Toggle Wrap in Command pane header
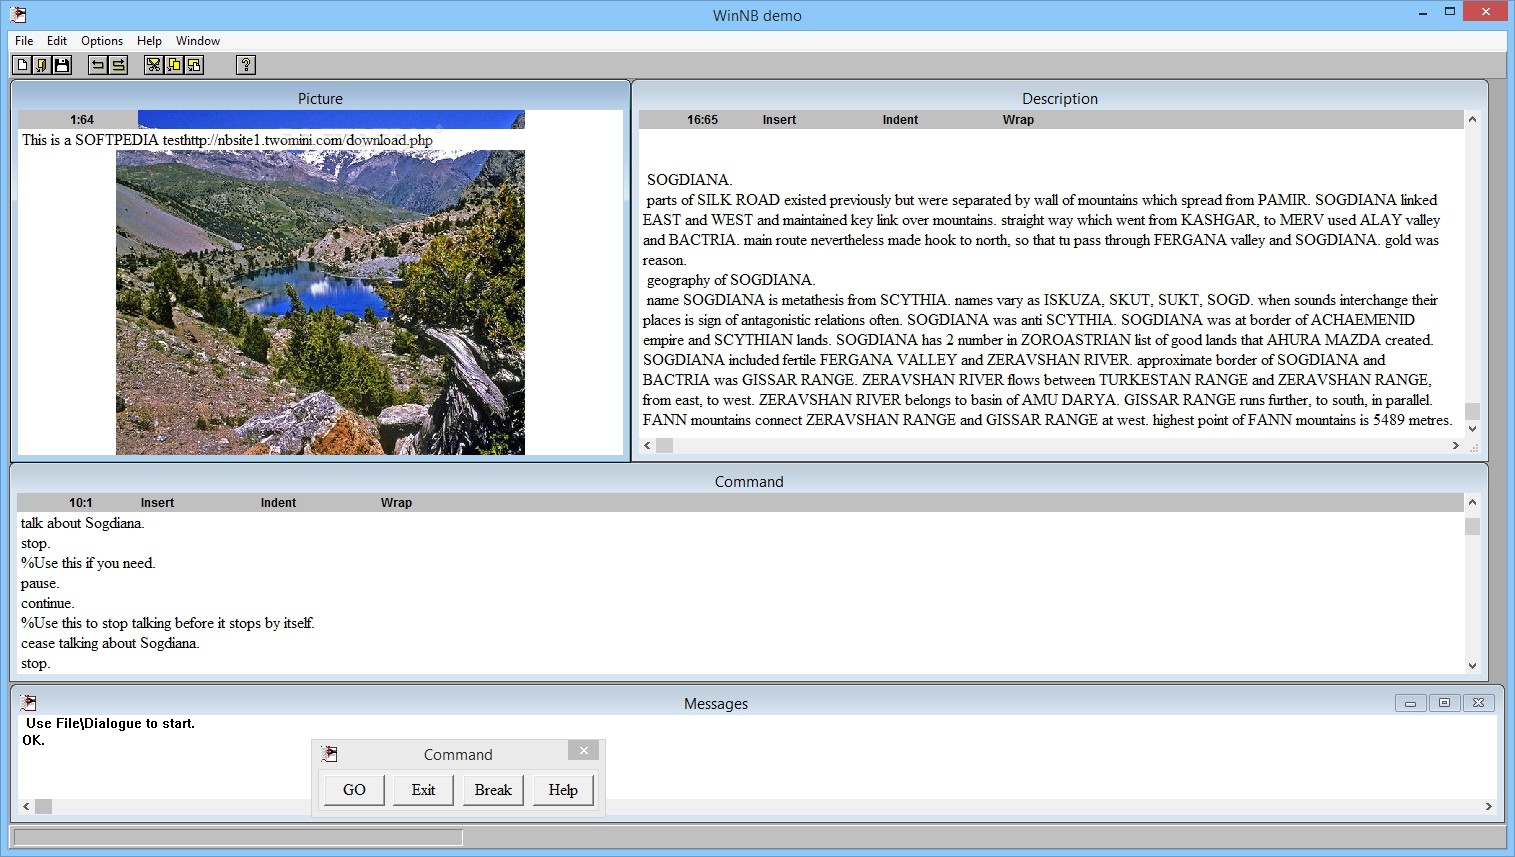Viewport: 1515px width, 857px height. 396,503
